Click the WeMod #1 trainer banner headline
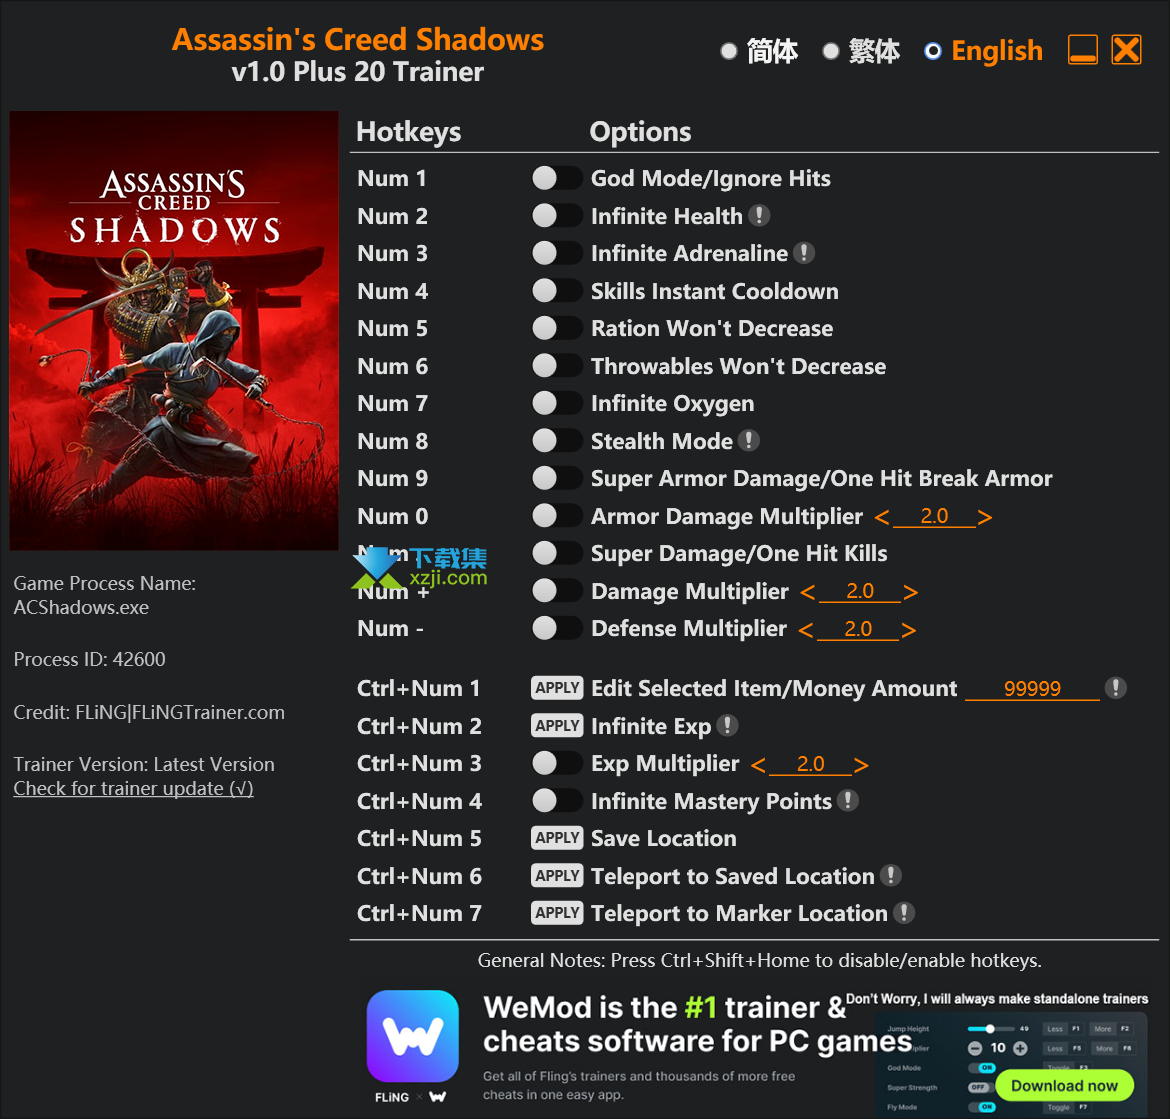1170x1119 pixels. (x=698, y=1024)
